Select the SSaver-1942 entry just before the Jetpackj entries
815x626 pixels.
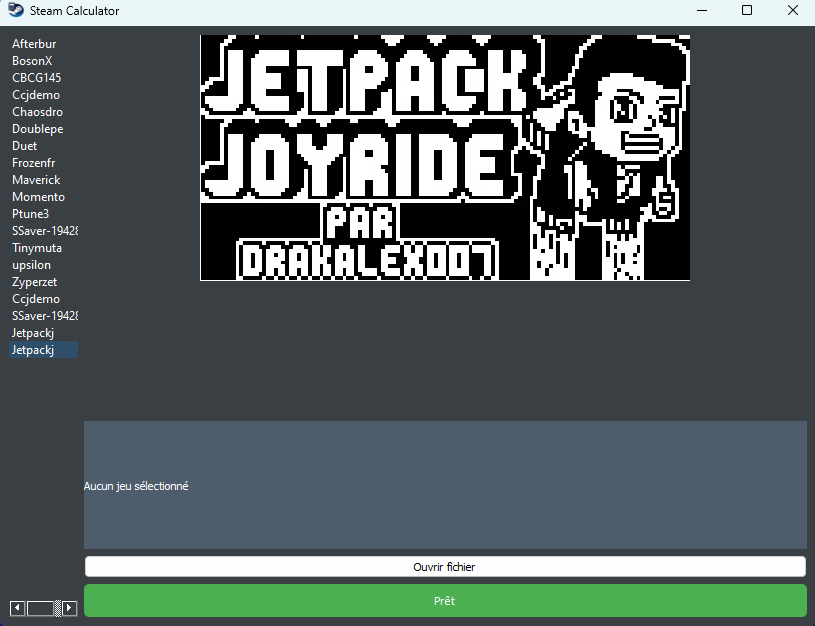pos(45,316)
